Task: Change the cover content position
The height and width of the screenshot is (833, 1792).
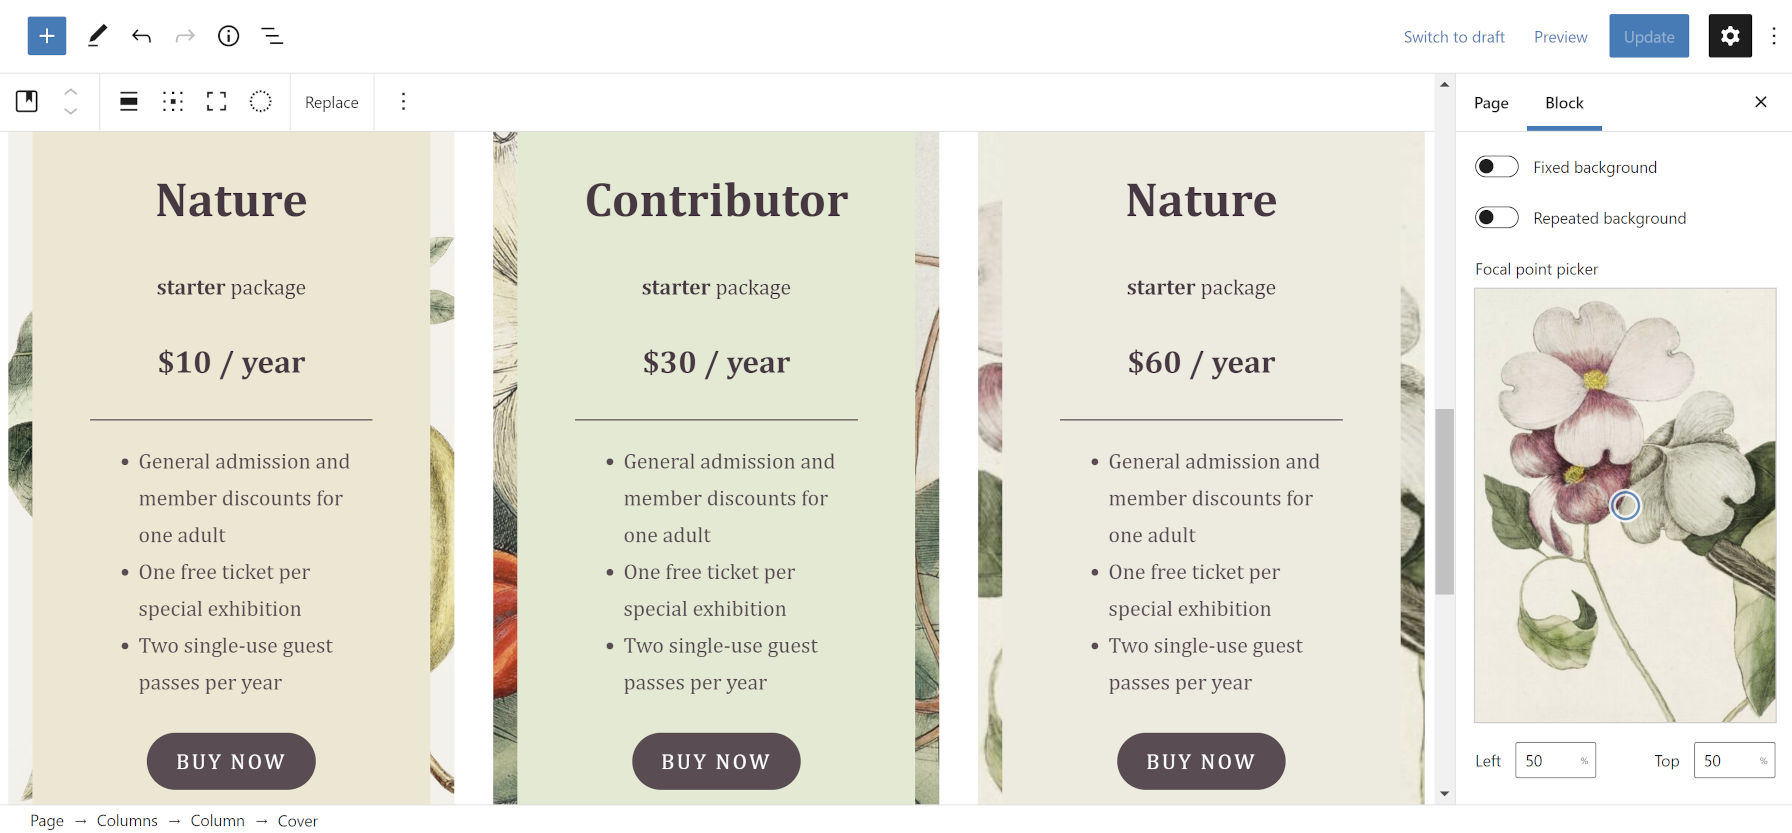Action: [x=172, y=101]
